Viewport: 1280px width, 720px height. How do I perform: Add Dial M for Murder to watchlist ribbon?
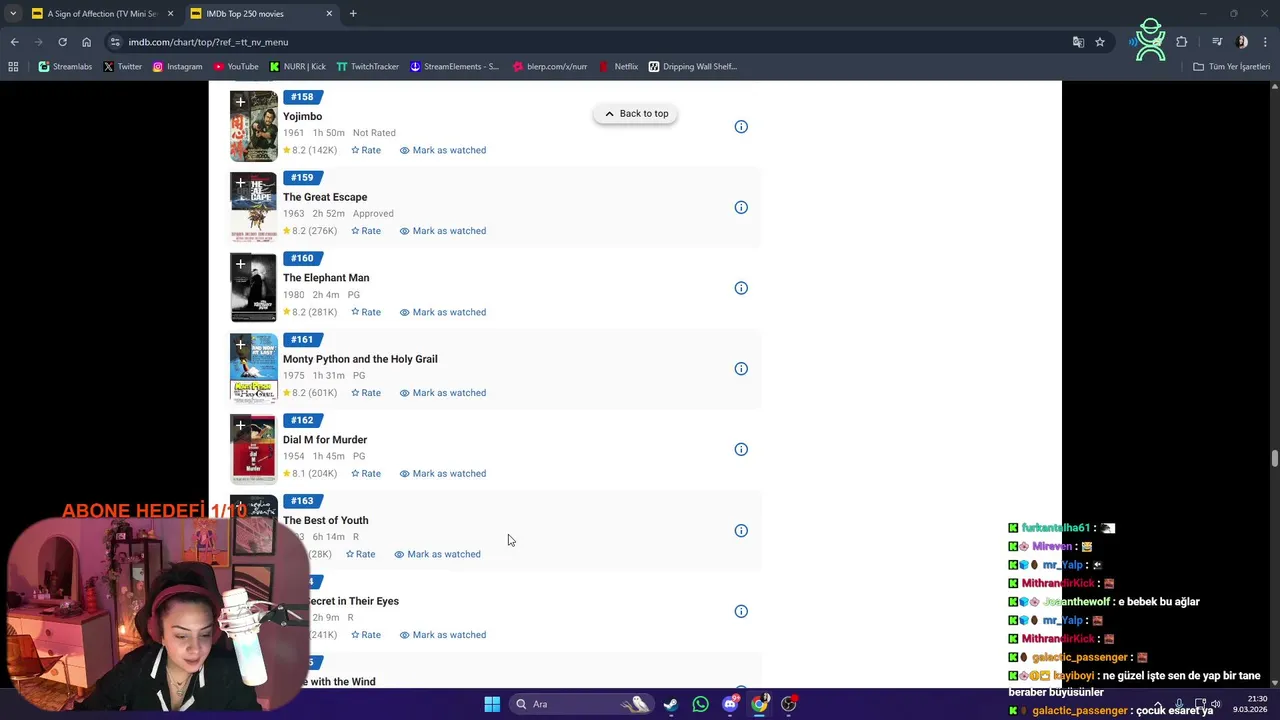240,426
